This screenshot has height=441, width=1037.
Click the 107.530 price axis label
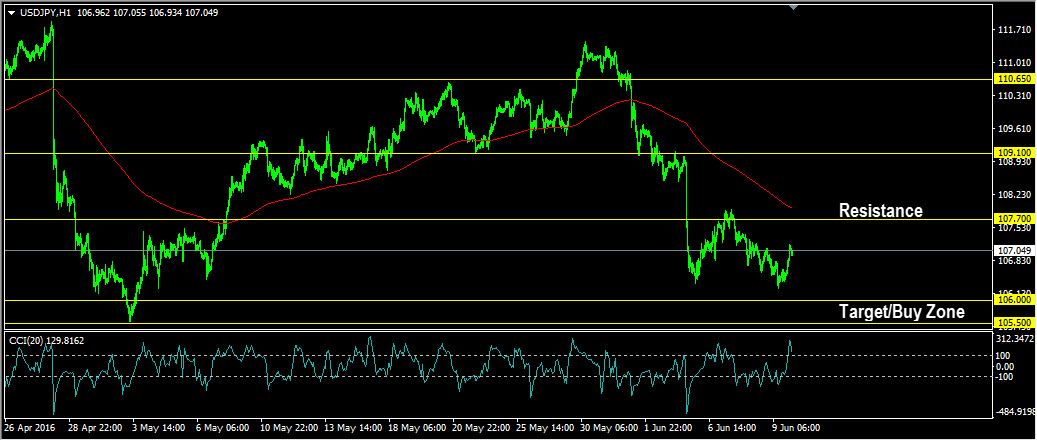coord(1015,228)
